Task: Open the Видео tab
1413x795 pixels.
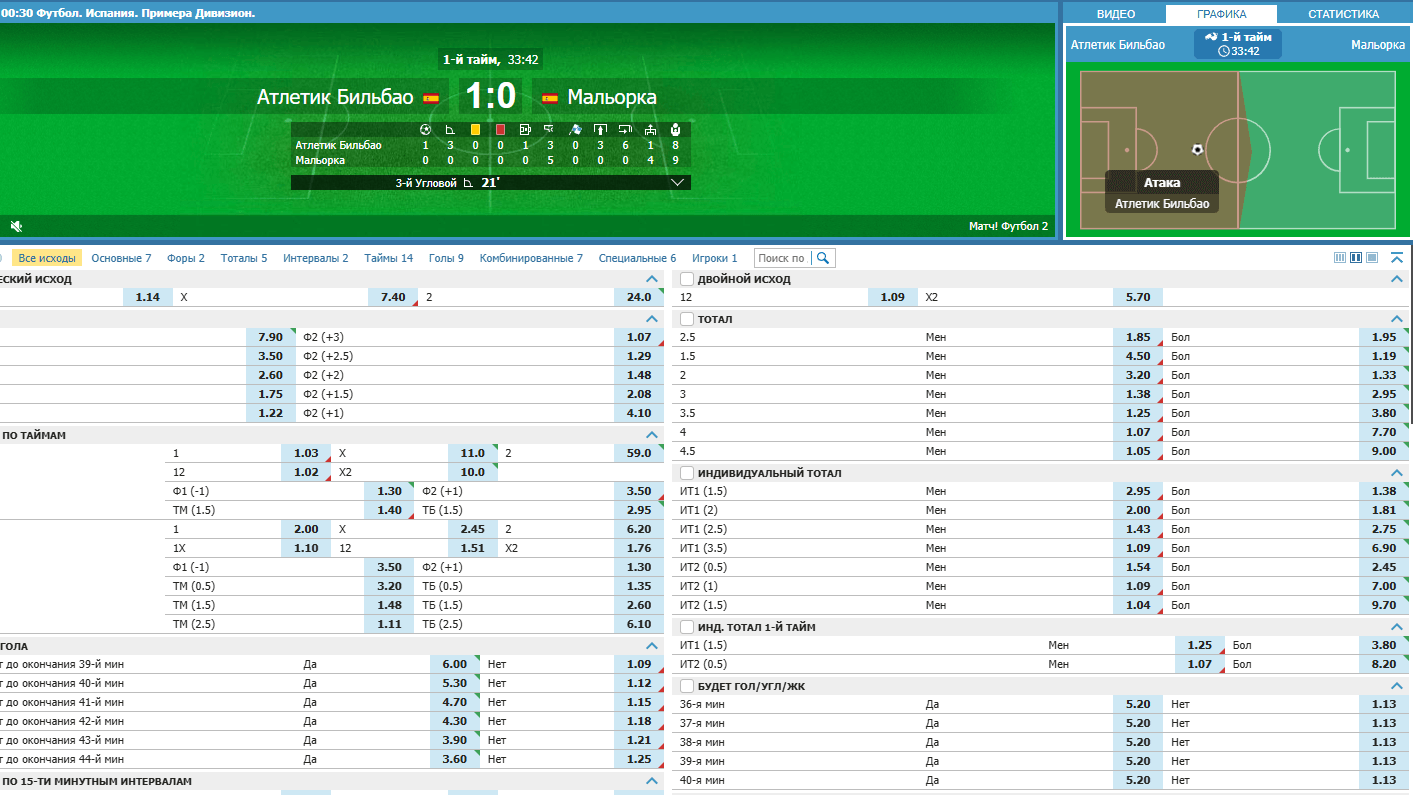Action: 1115,14
